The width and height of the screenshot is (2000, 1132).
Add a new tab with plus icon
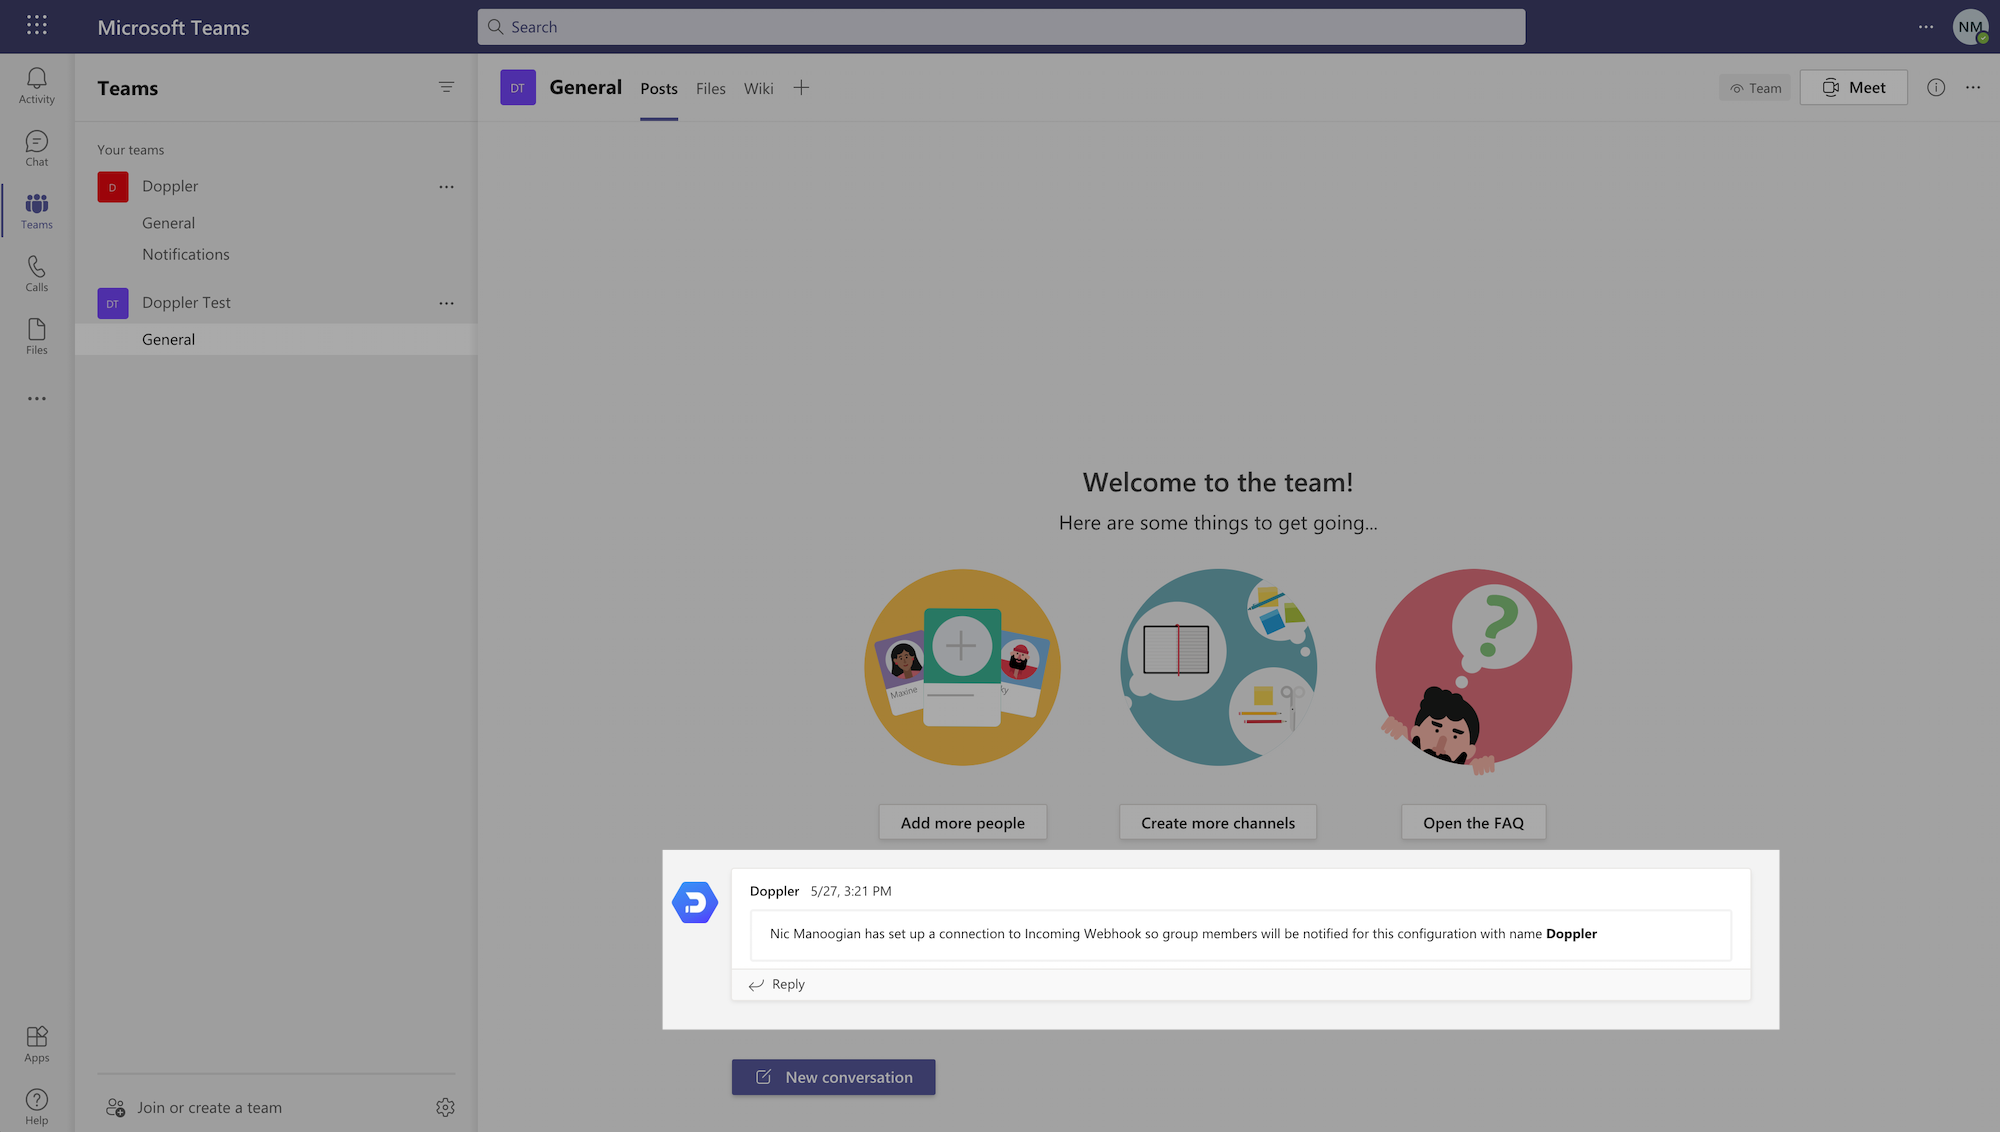click(801, 88)
